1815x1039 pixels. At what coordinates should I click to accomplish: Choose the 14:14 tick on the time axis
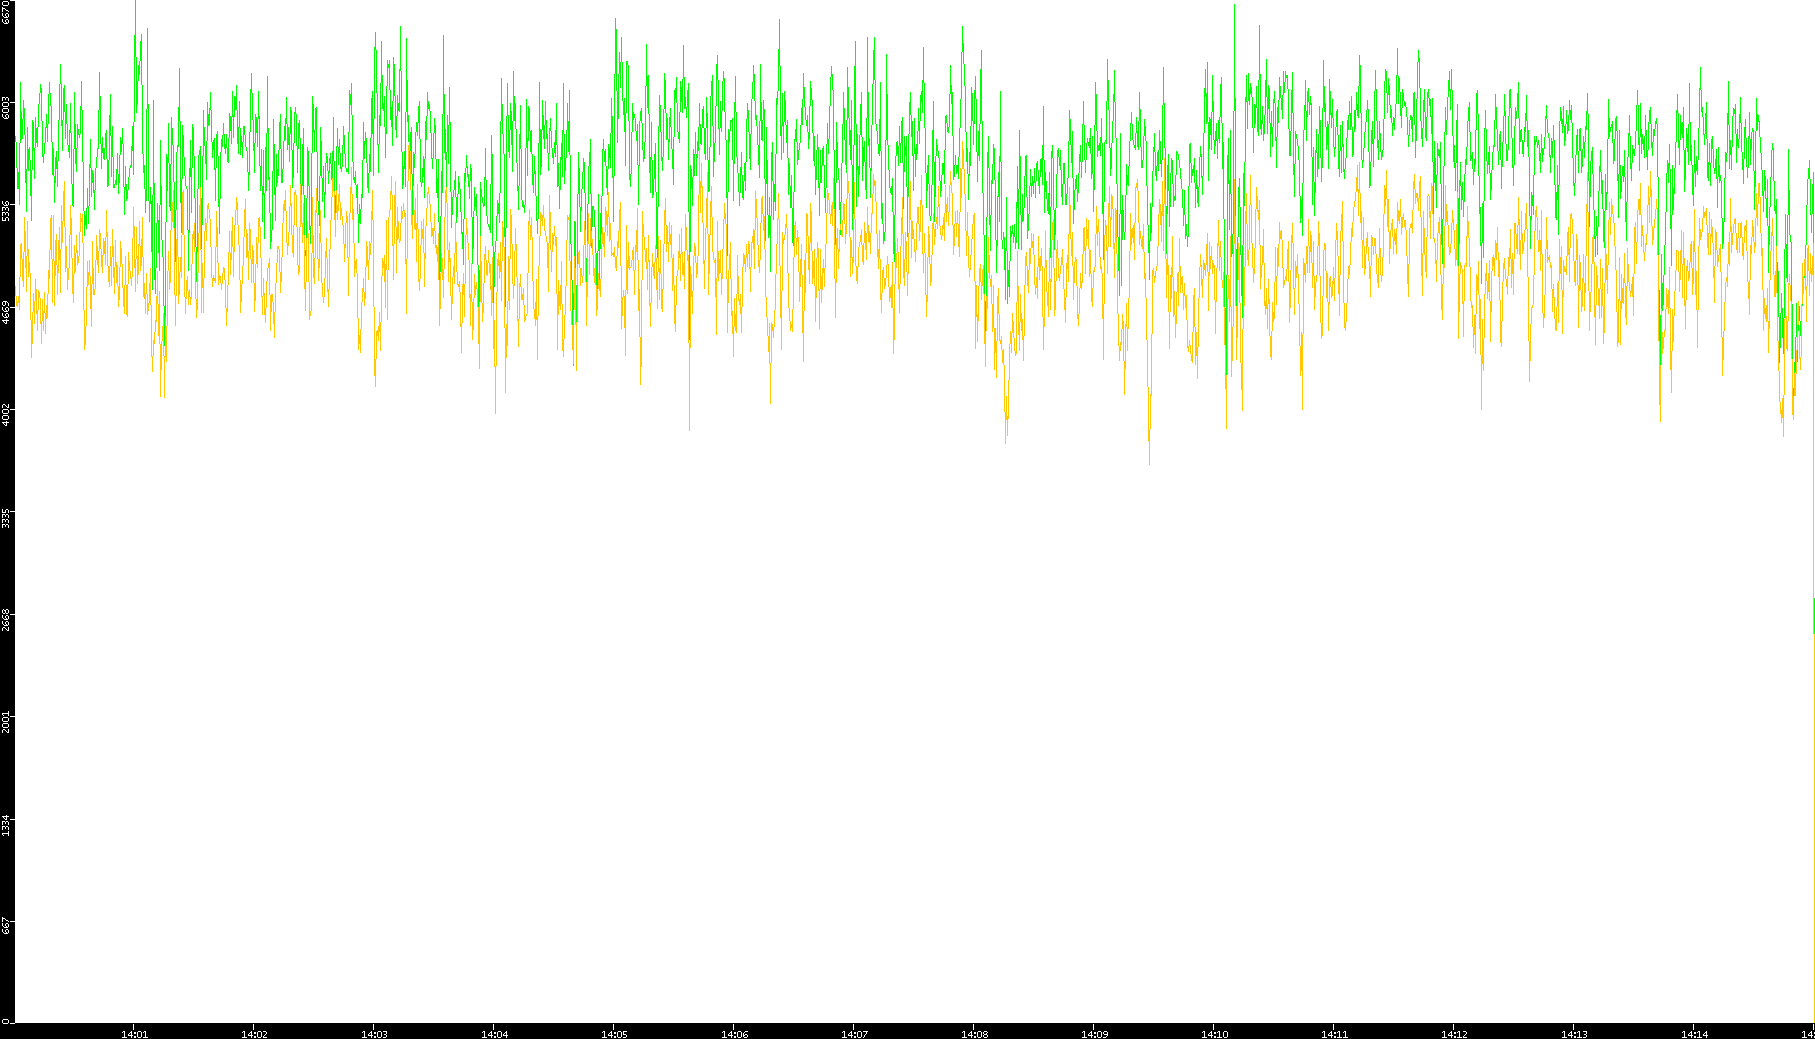[x=1694, y=1034]
